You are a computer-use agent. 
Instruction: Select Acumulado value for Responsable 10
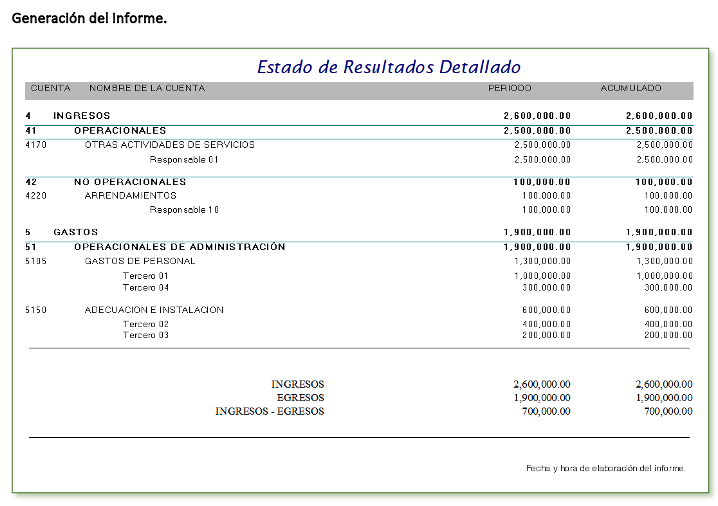tap(669, 210)
